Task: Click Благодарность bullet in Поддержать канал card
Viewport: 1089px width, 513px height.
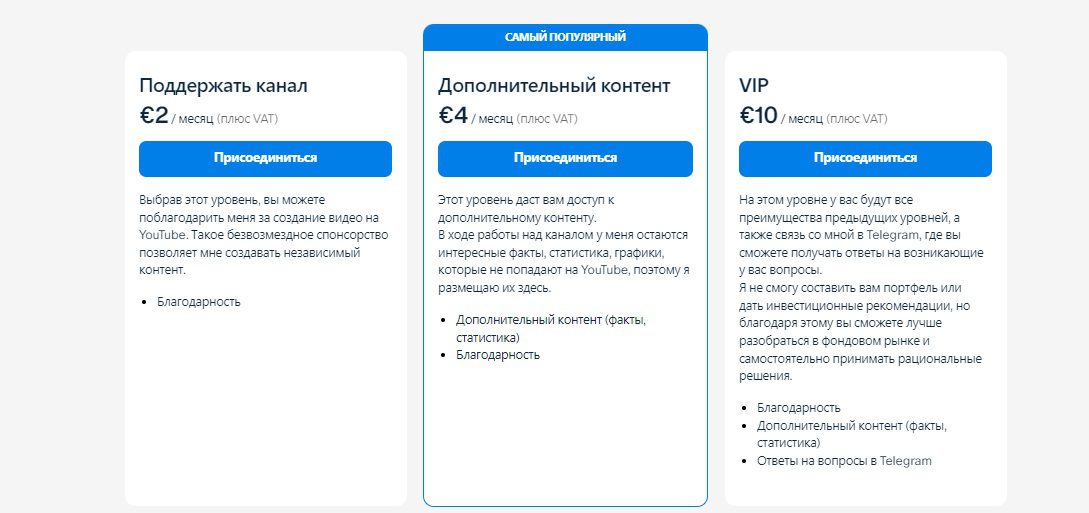Action: point(199,301)
